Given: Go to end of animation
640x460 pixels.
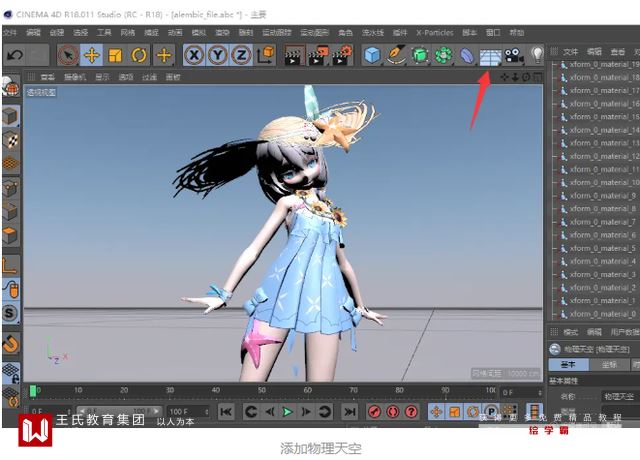Looking at the screenshot, I should coord(349,412).
